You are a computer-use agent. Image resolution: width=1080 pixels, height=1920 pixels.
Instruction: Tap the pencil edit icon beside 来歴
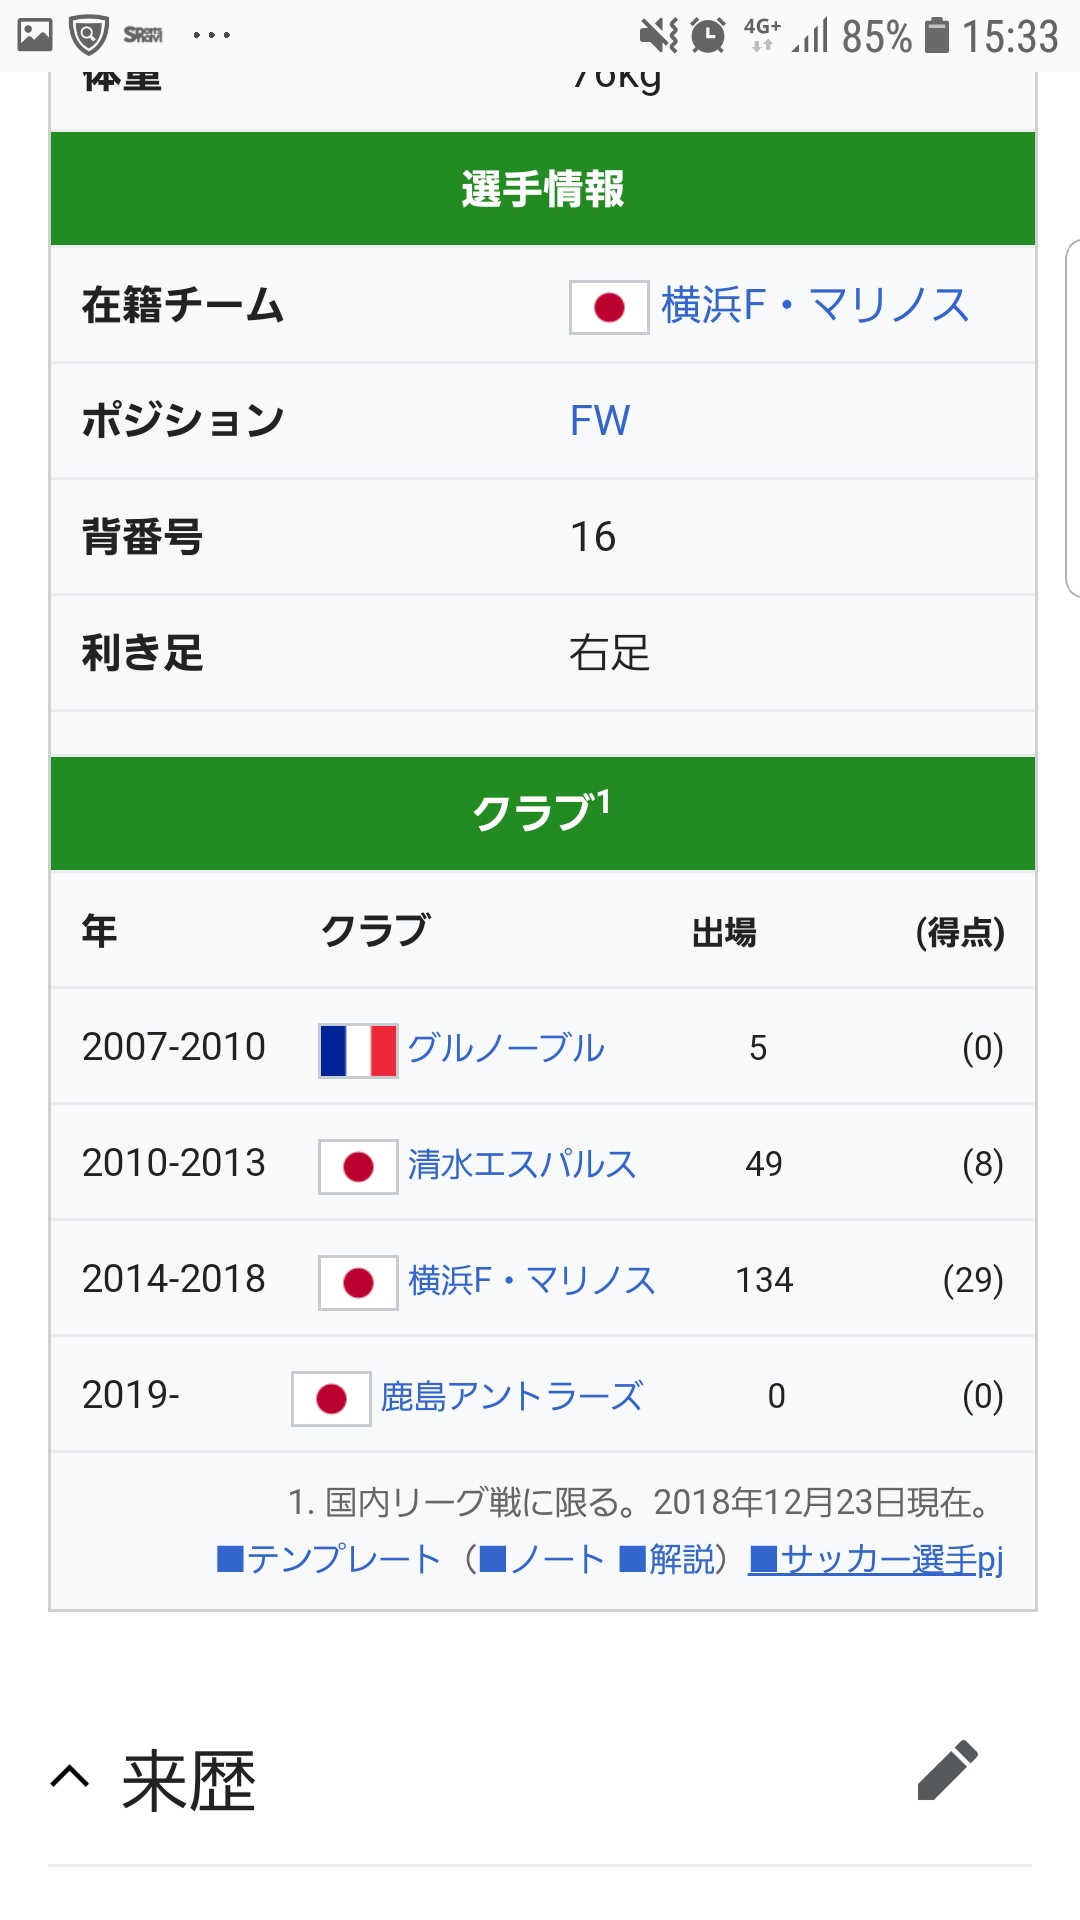point(947,1771)
